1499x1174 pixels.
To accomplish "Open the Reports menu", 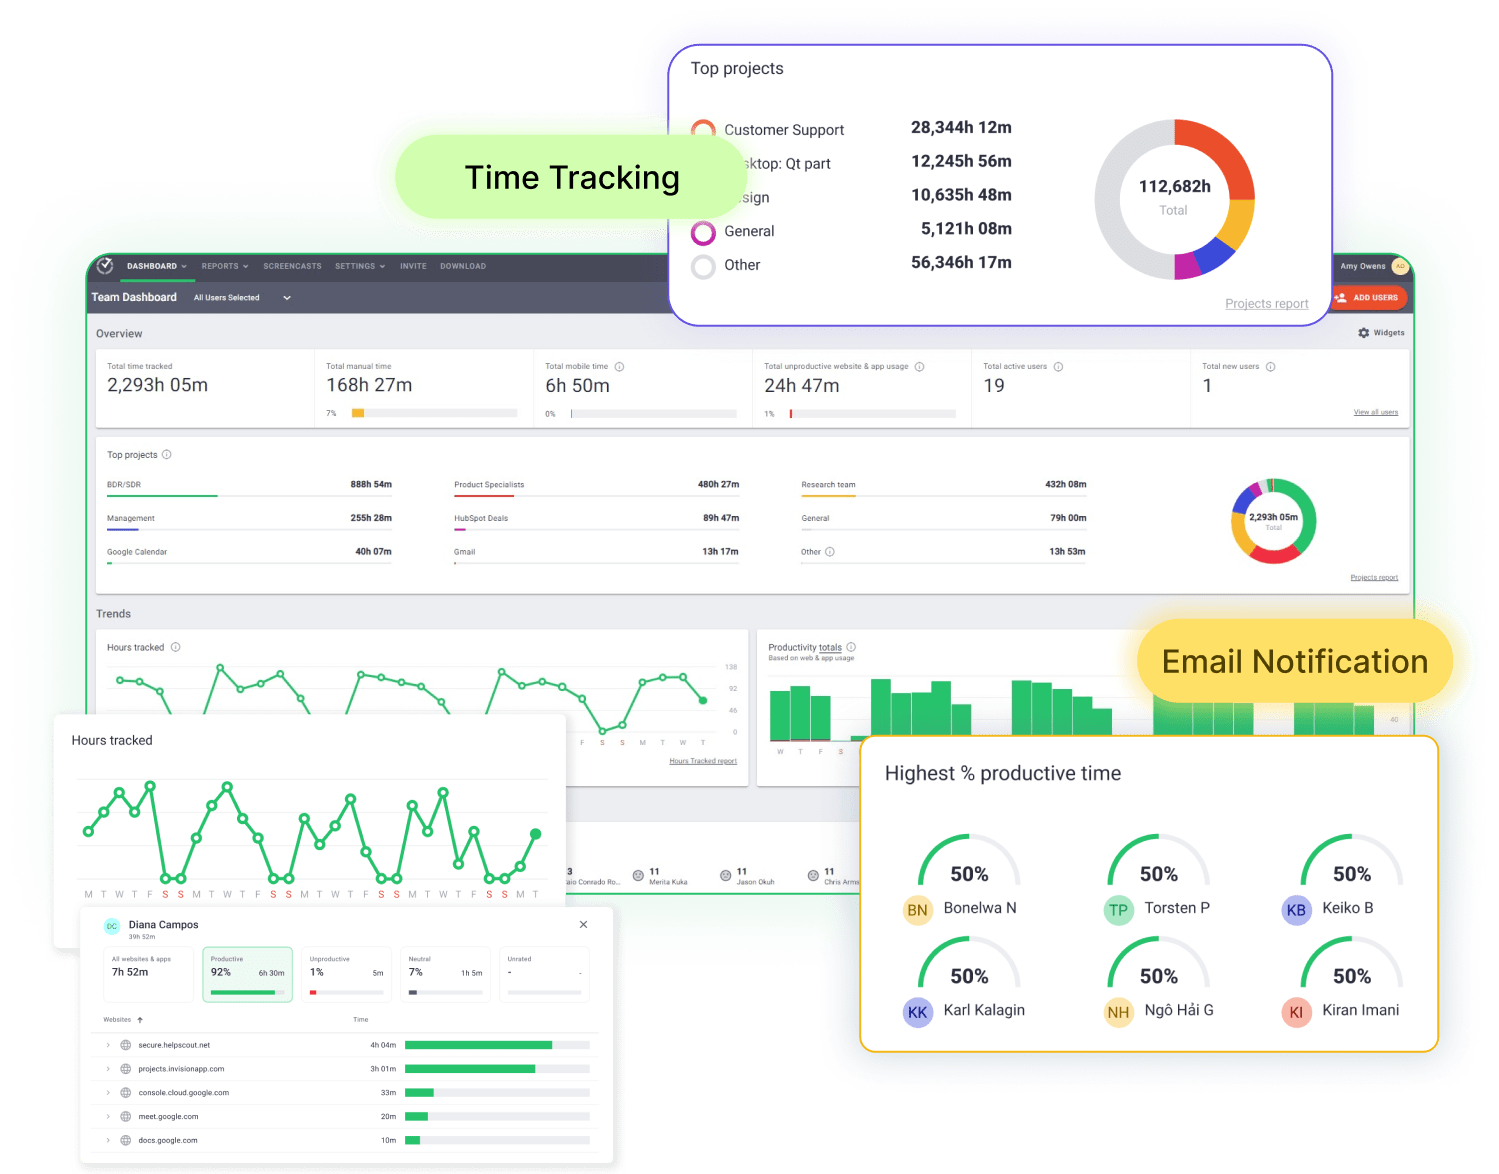I will pos(225,266).
